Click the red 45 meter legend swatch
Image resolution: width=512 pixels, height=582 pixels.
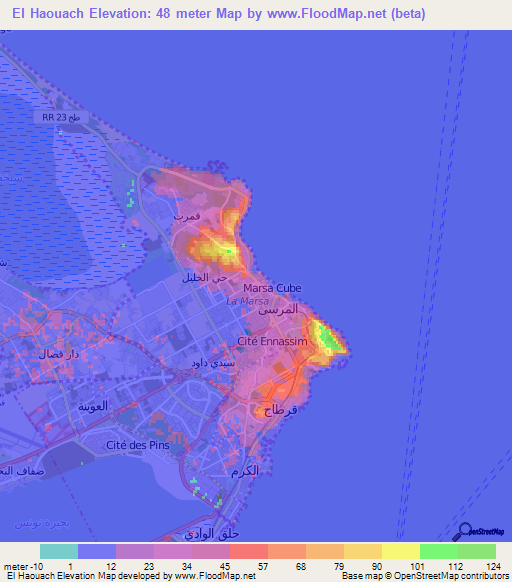(x=249, y=551)
